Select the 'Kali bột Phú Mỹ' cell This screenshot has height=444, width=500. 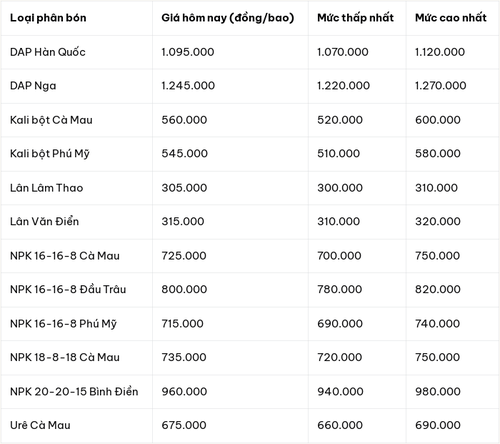pyautogui.click(x=50, y=154)
